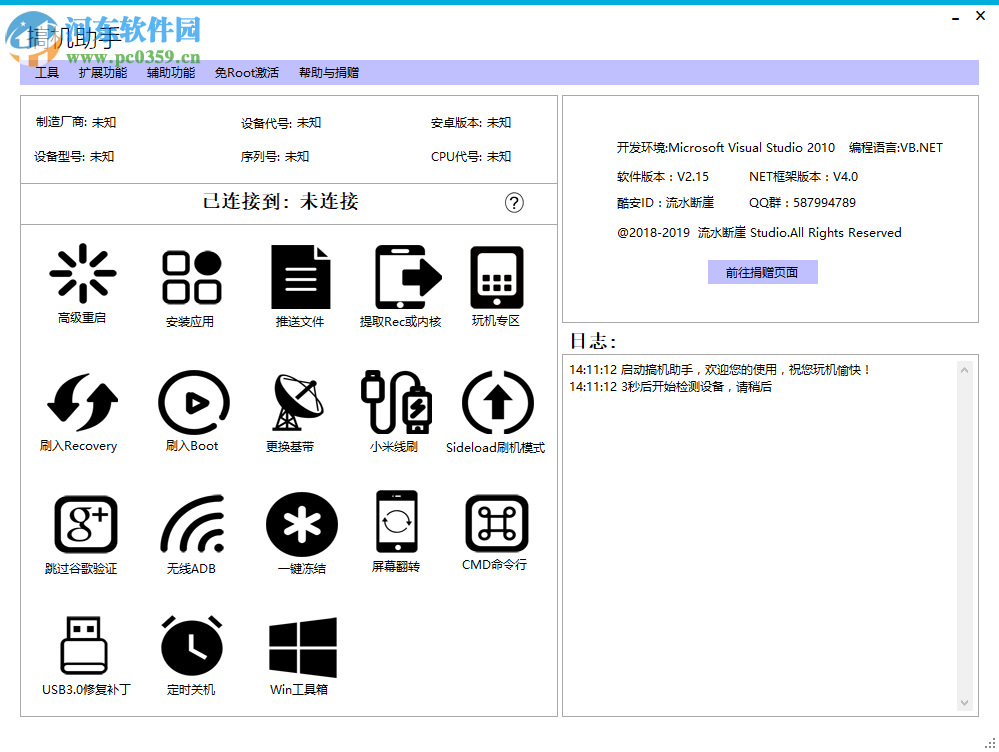Click the 安装应用 install app icon
The image size is (999, 752).
pos(192,277)
